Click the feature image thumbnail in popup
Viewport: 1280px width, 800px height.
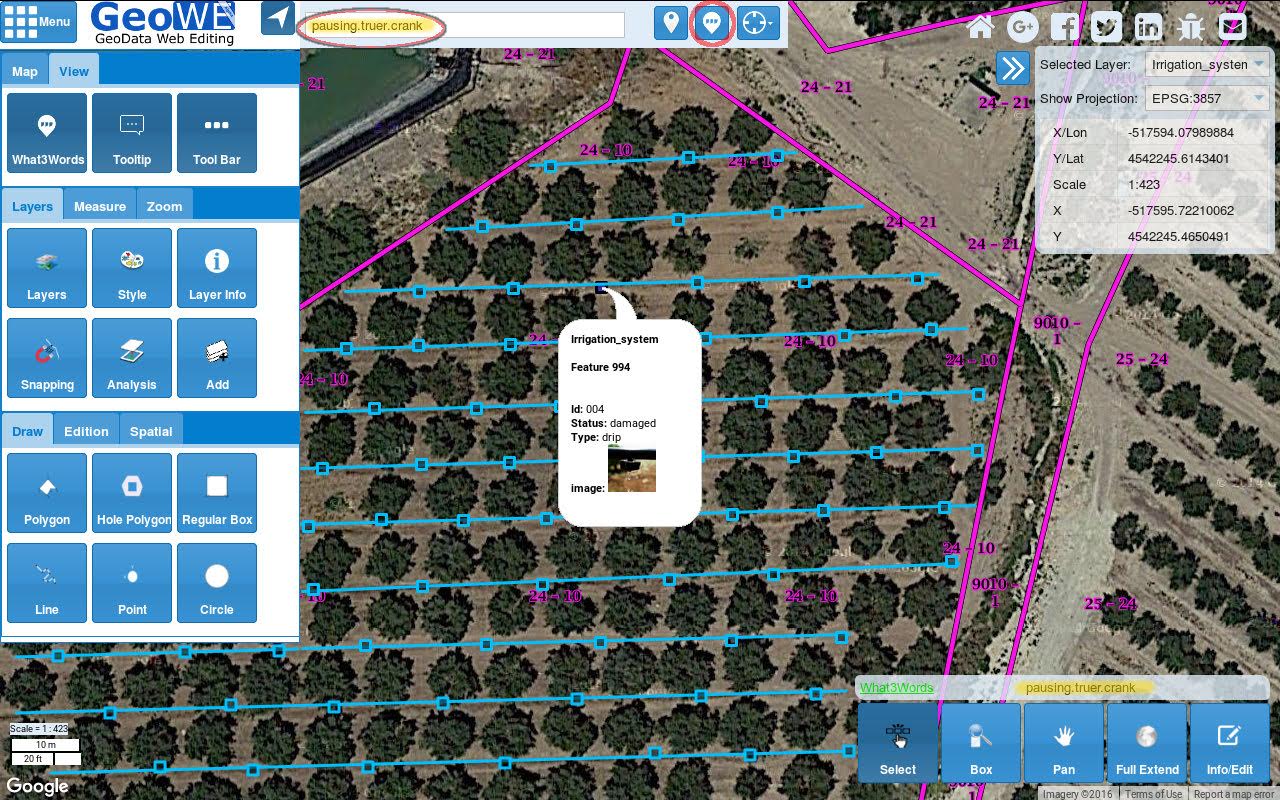632,469
